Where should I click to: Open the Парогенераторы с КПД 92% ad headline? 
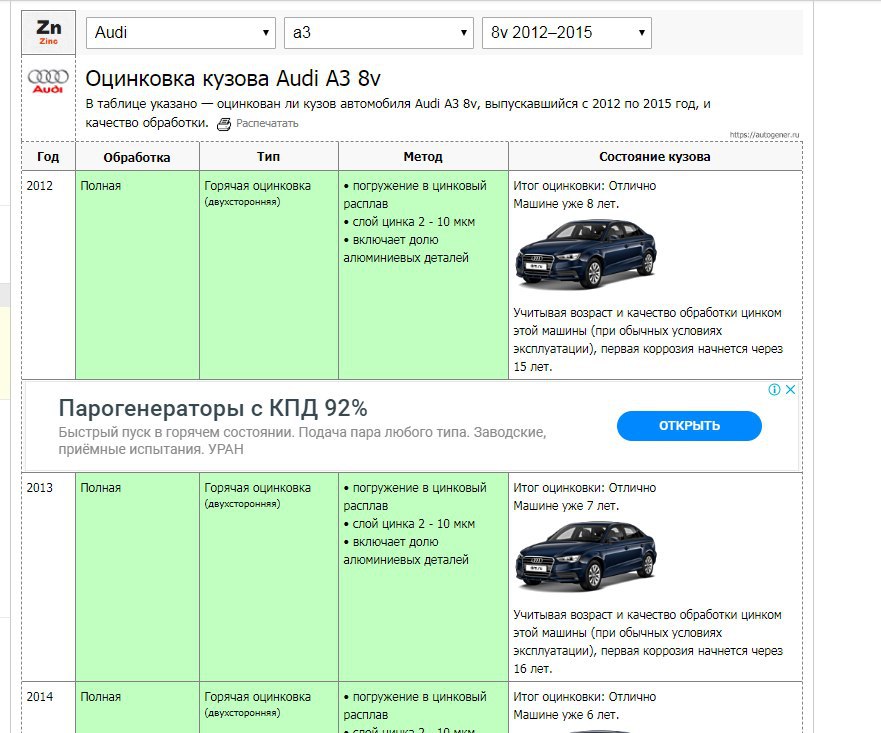click(213, 408)
